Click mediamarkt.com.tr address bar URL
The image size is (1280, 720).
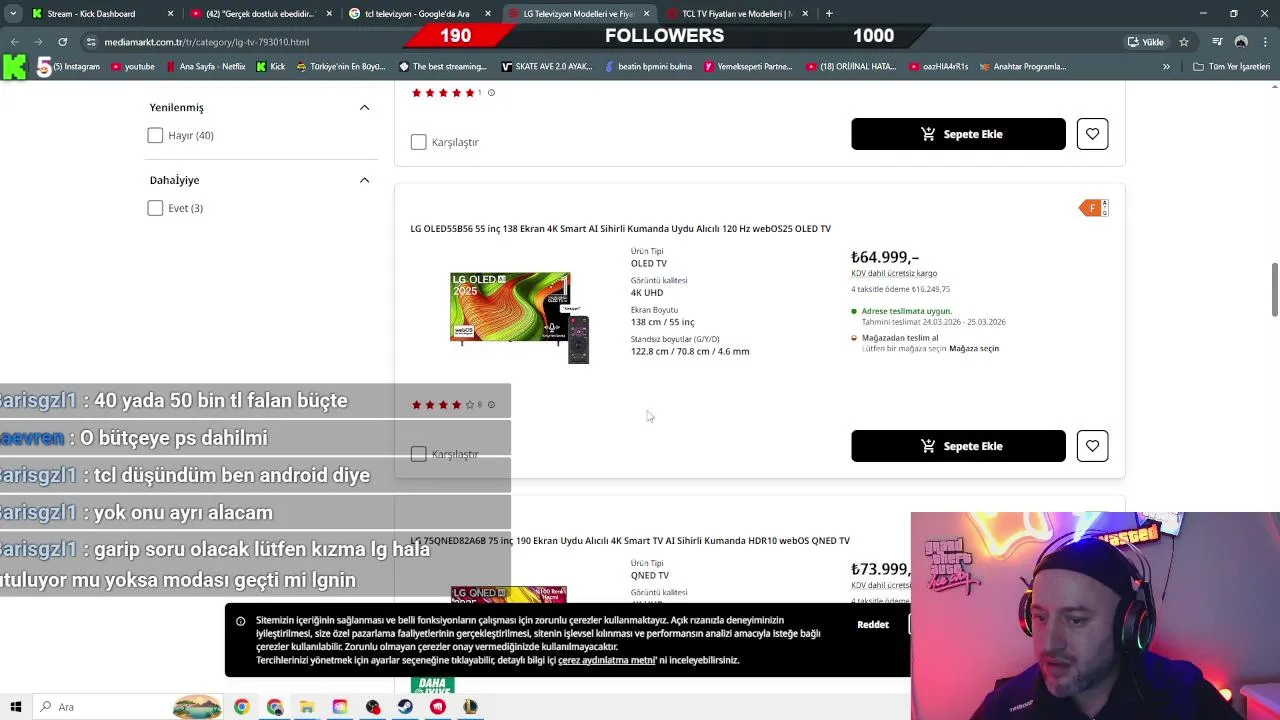point(207,42)
